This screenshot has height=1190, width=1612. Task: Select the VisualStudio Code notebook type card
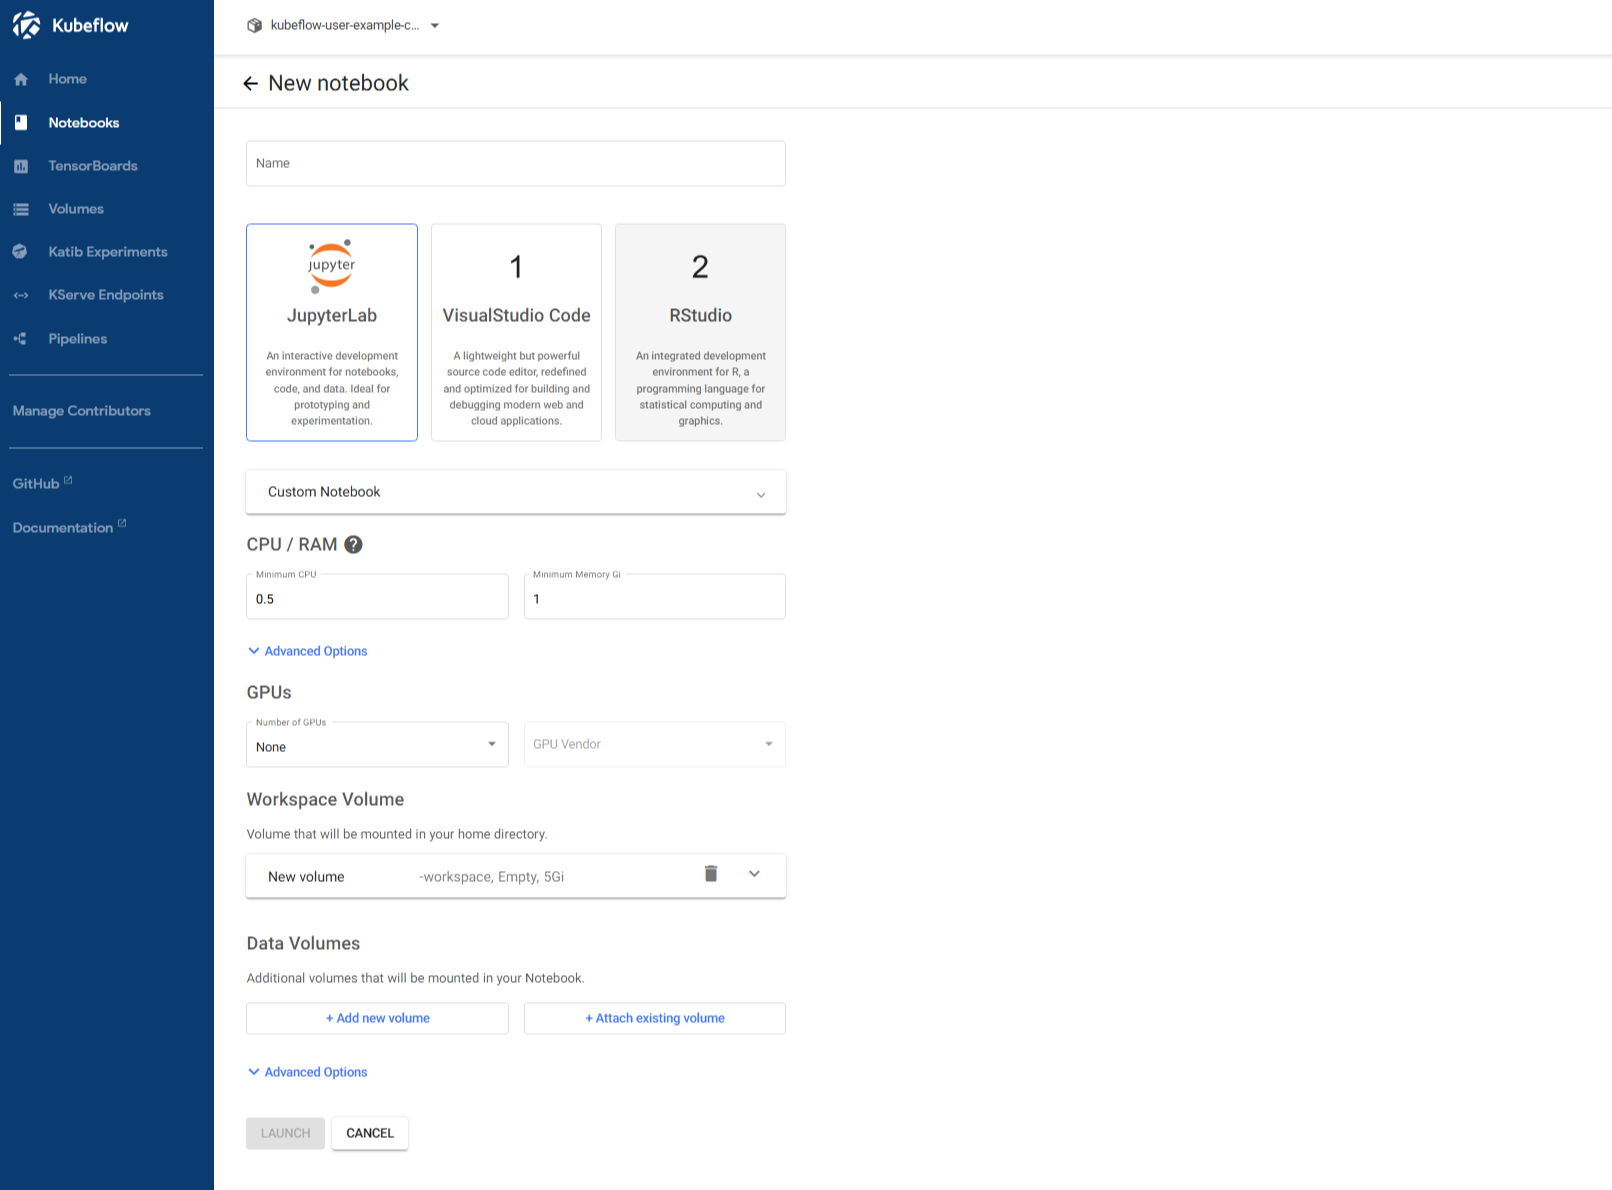click(516, 332)
